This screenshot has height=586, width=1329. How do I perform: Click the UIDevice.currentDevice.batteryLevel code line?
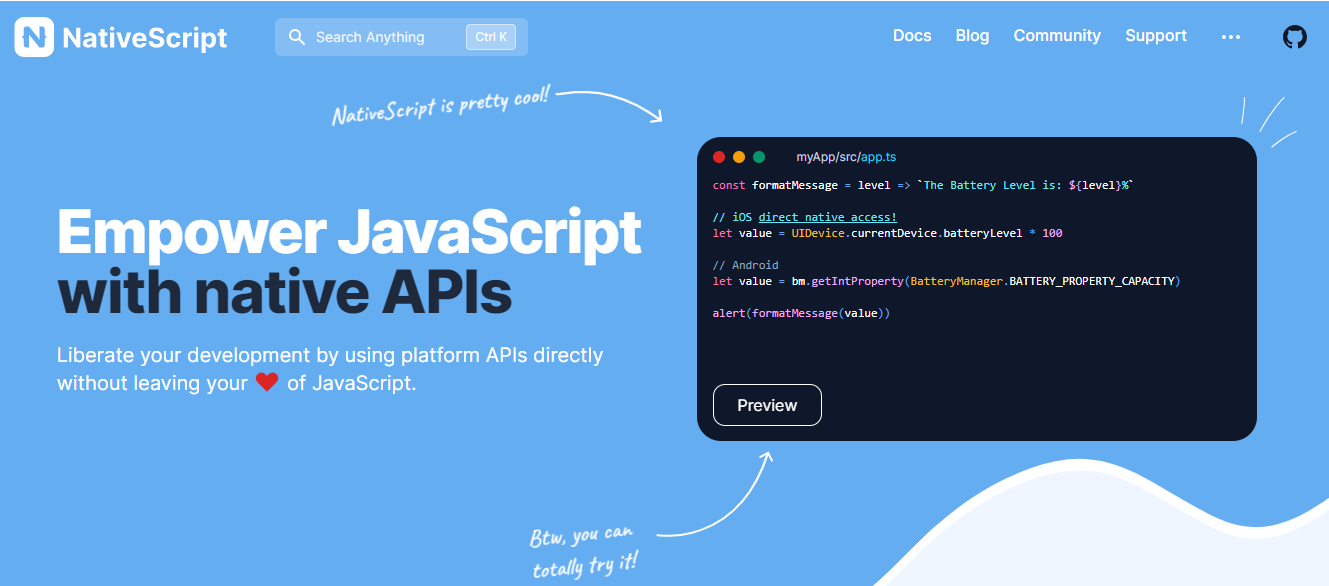tap(888, 233)
